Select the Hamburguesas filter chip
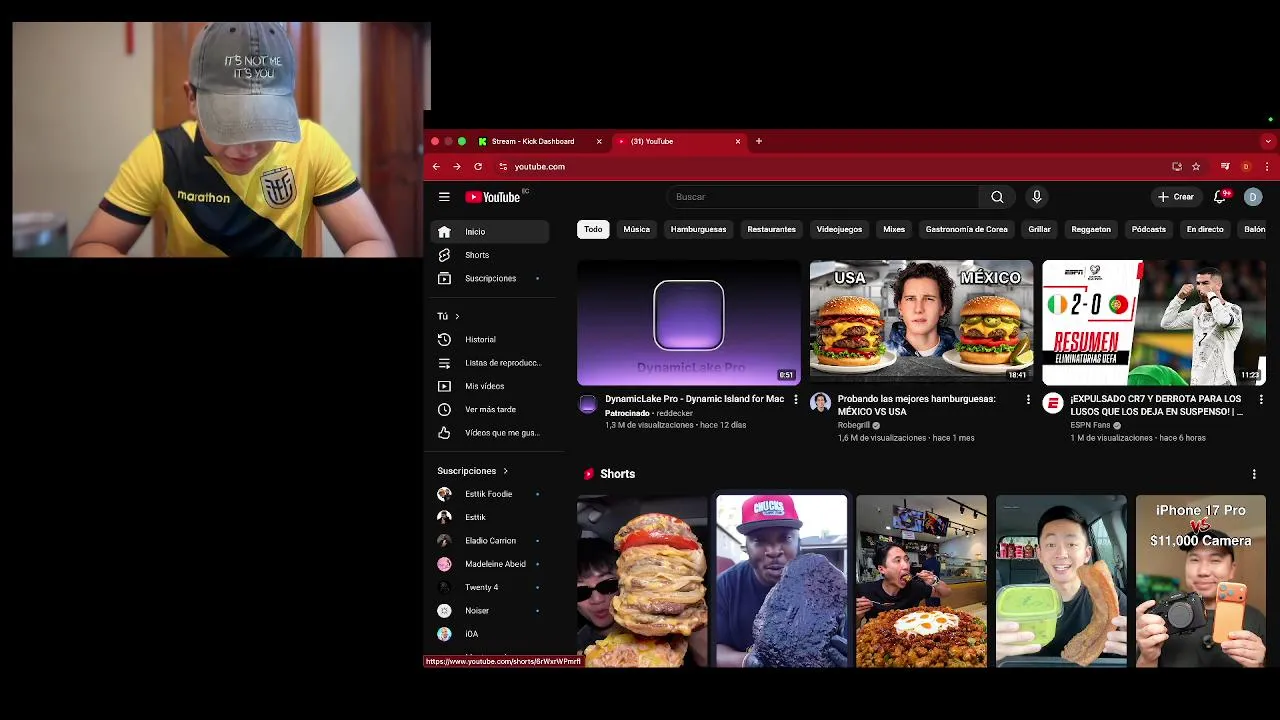 tap(698, 229)
